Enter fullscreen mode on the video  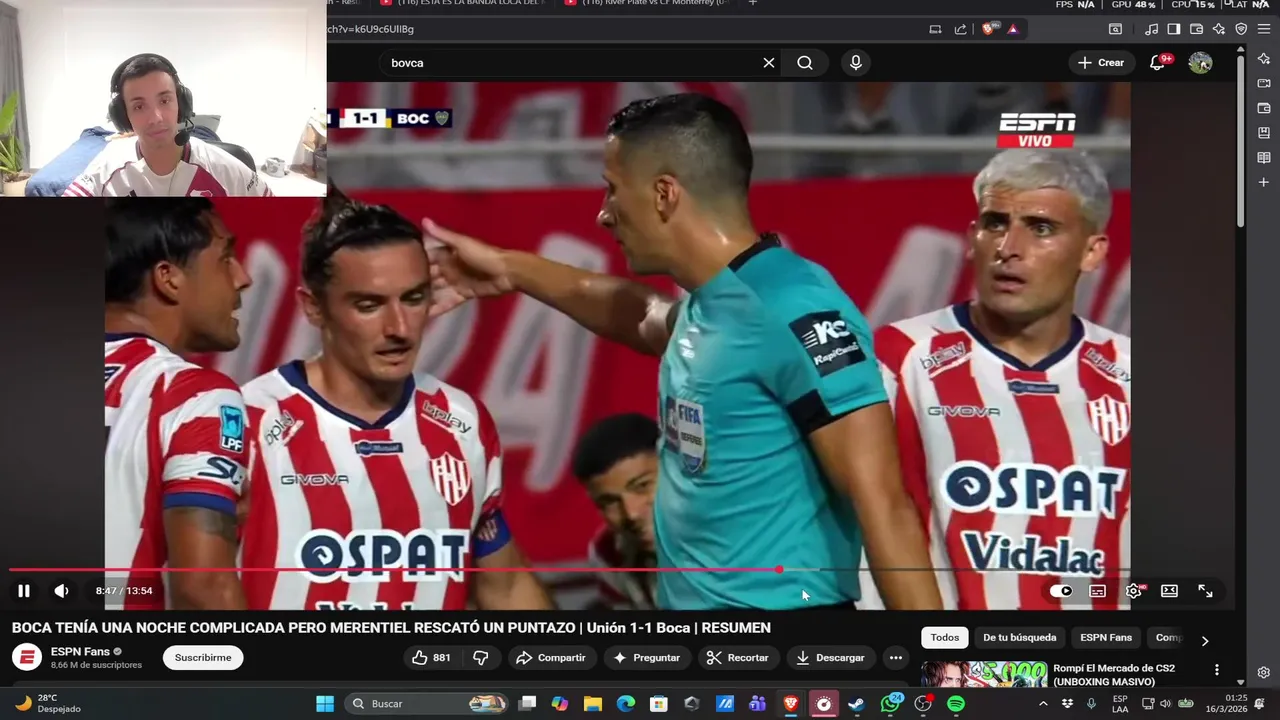1205,591
